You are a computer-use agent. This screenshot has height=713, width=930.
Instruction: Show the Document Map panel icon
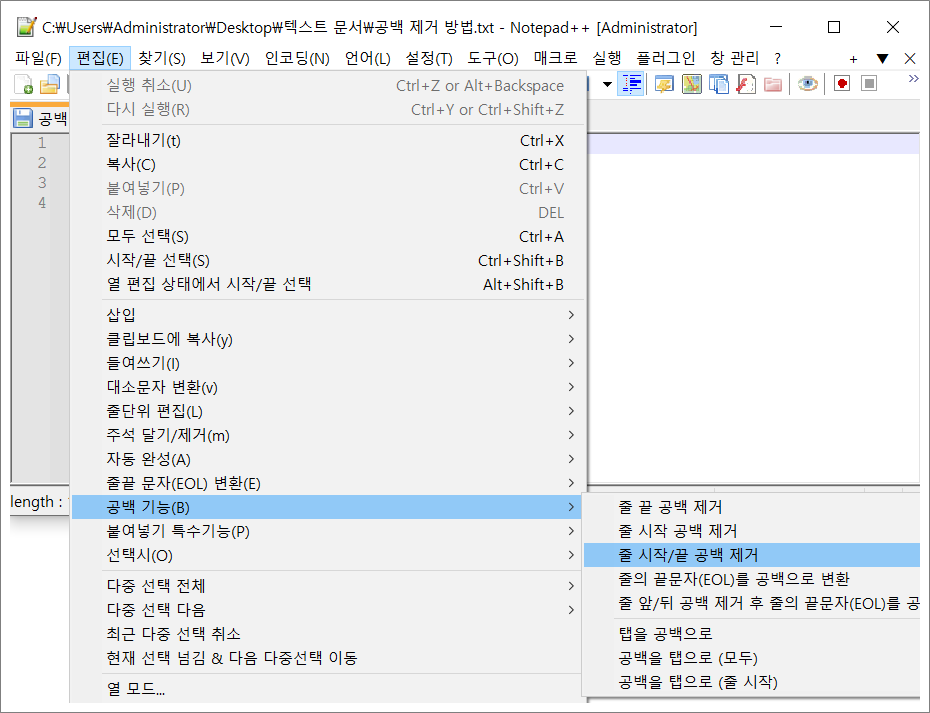692,84
